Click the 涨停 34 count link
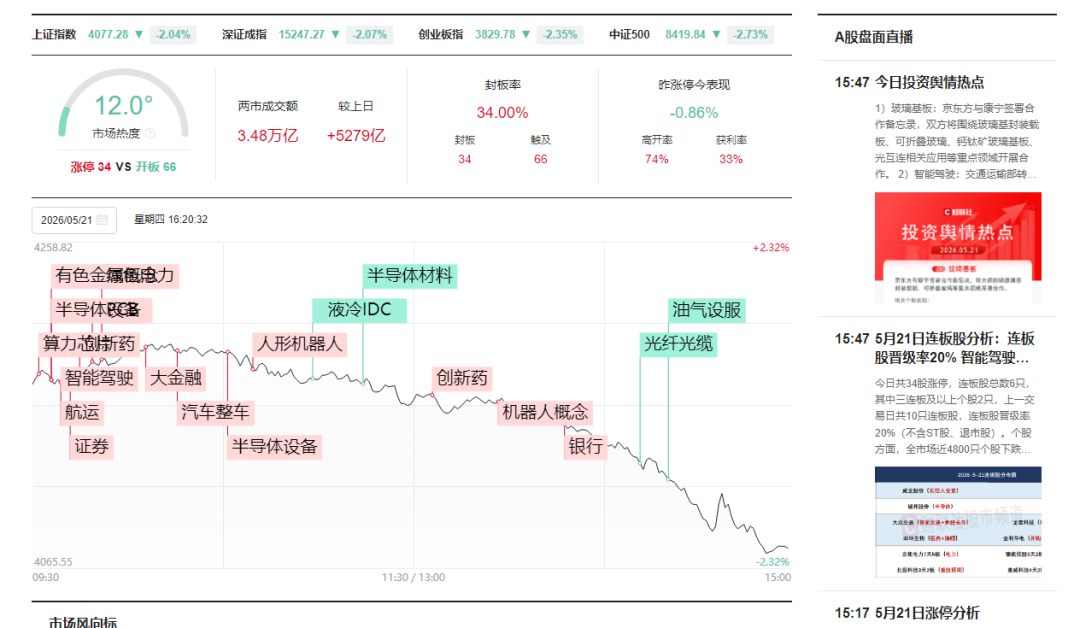The image size is (1080, 628). pyautogui.click(x=90, y=167)
